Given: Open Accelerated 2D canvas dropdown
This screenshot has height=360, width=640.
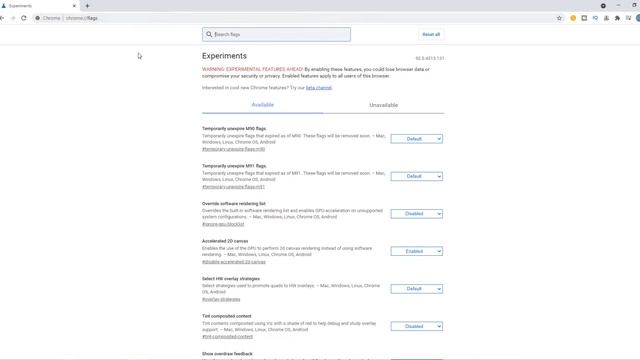Looking at the screenshot, I should pyautogui.click(x=416, y=251).
